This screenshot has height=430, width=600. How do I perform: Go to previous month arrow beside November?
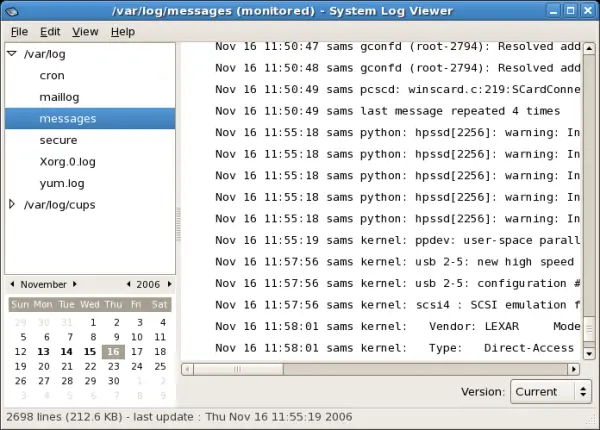[12, 284]
